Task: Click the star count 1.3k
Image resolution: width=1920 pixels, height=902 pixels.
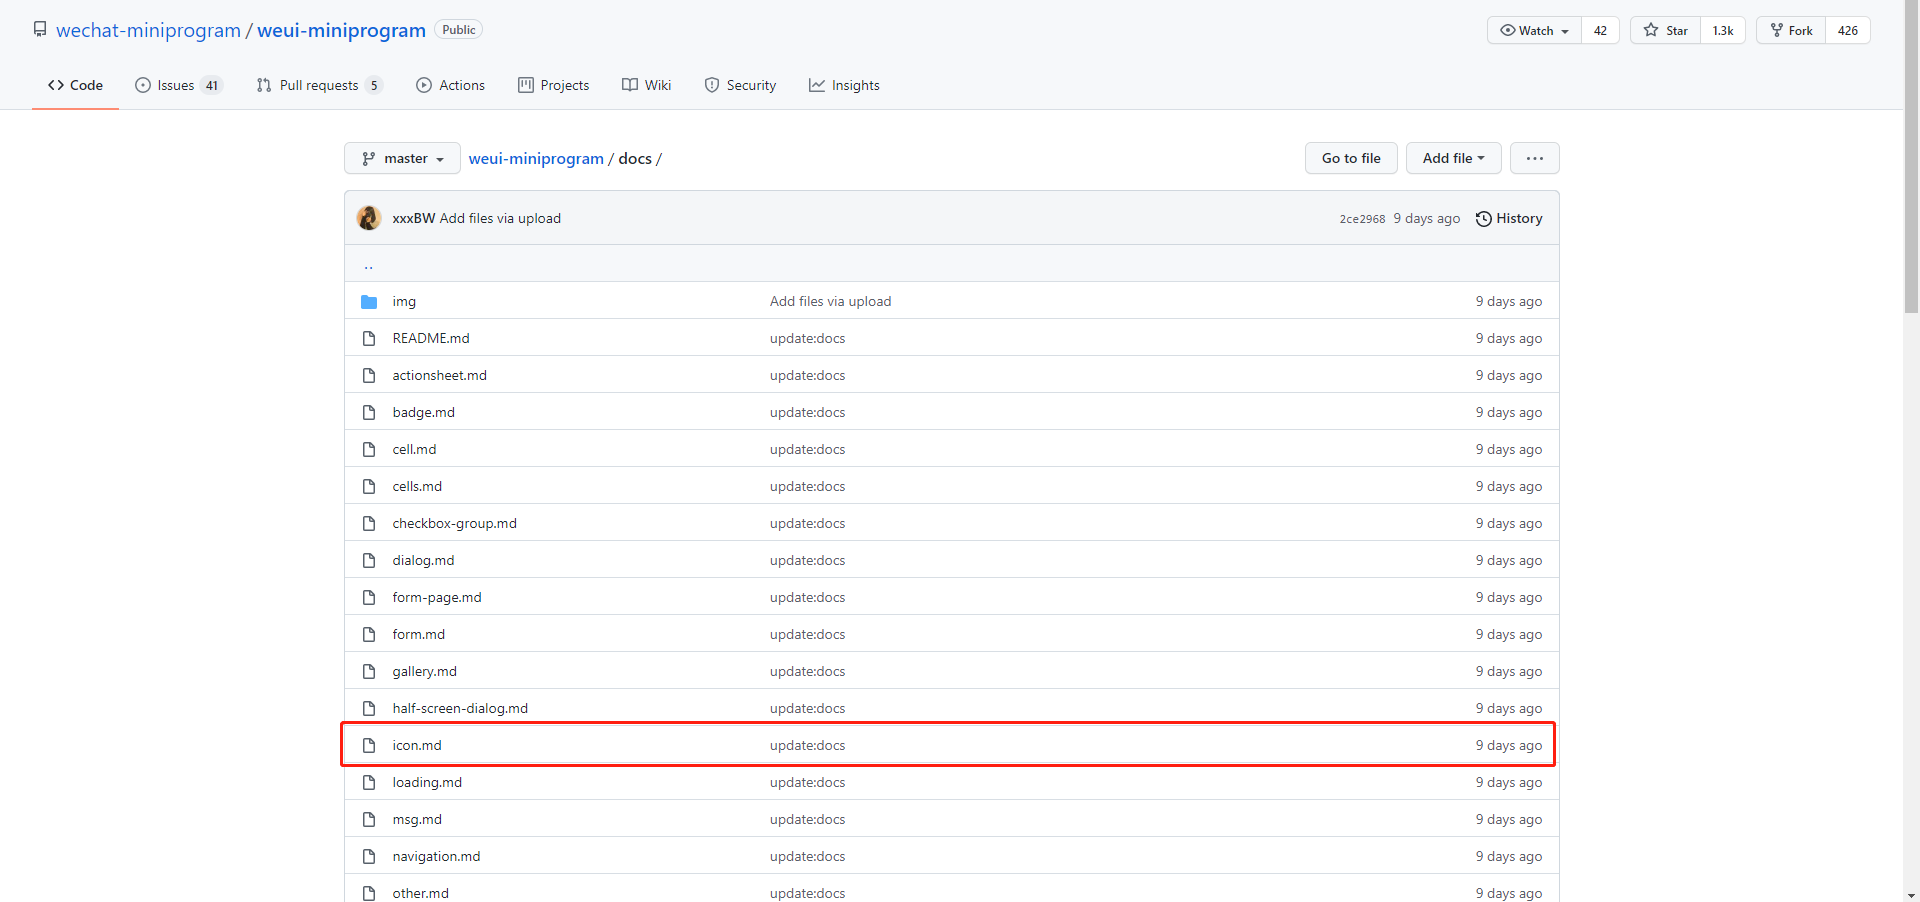Action: (1723, 30)
